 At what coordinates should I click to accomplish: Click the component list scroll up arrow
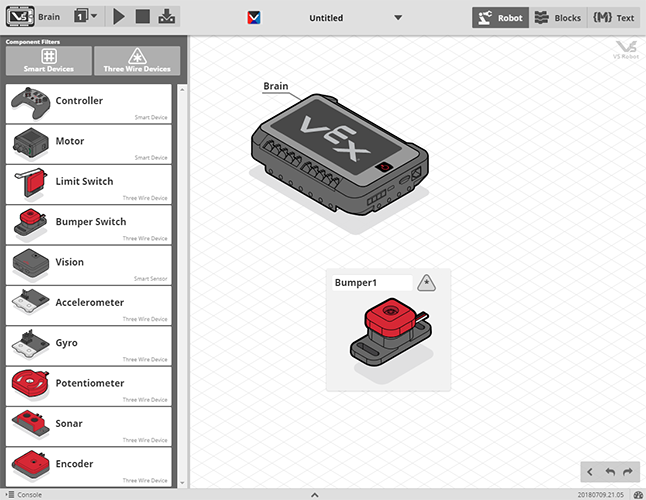pos(182,89)
